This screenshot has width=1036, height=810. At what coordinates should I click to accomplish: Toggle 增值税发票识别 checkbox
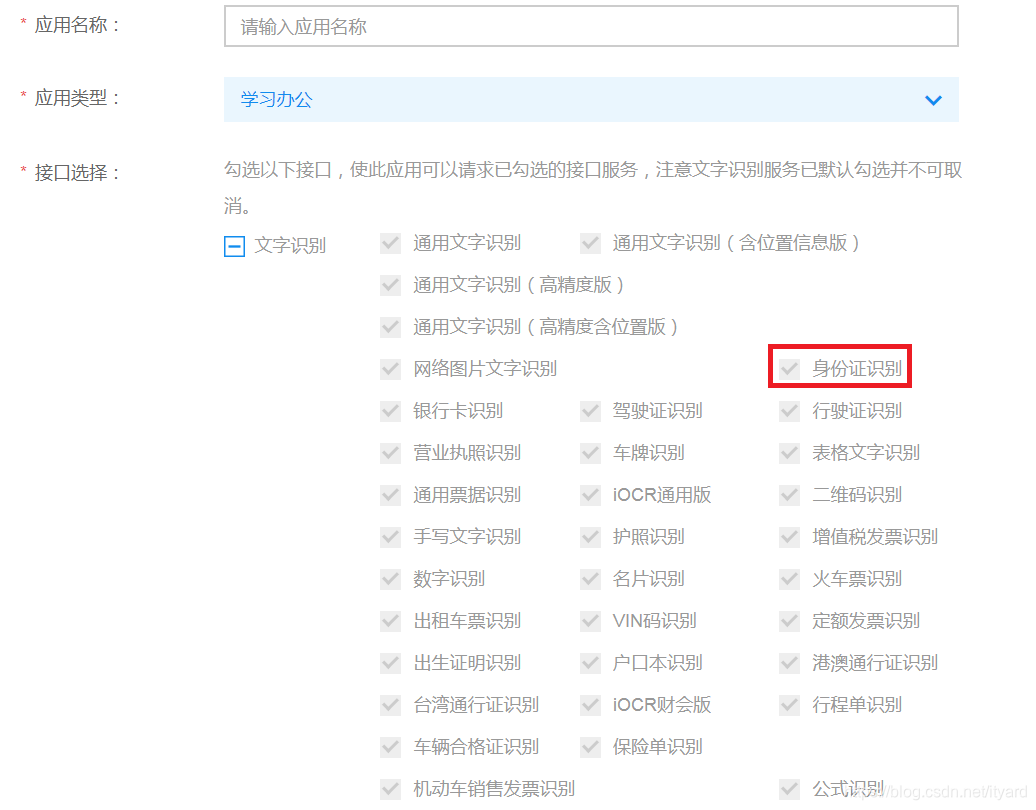pos(790,536)
